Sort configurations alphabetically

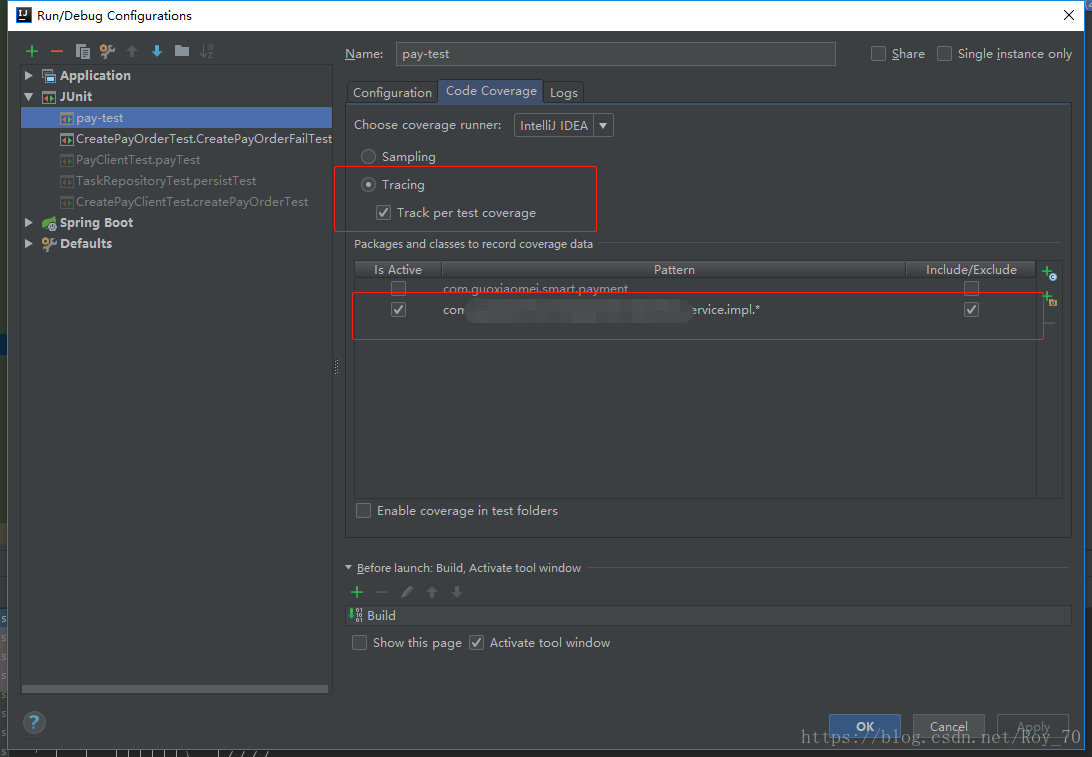click(x=207, y=51)
